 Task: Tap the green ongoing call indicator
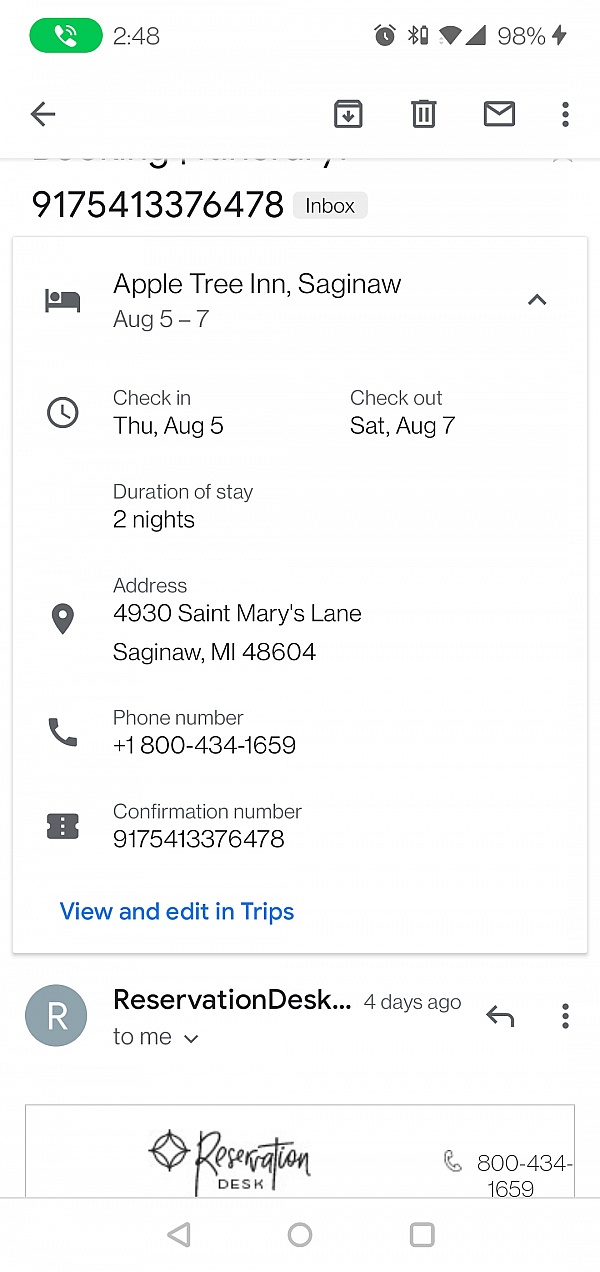(x=66, y=36)
